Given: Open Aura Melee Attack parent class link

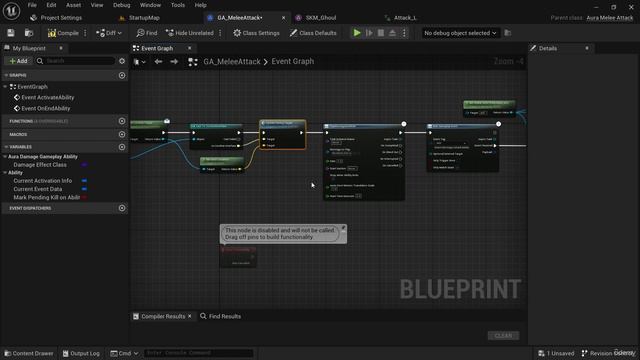Looking at the screenshot, I should (610, 18).
